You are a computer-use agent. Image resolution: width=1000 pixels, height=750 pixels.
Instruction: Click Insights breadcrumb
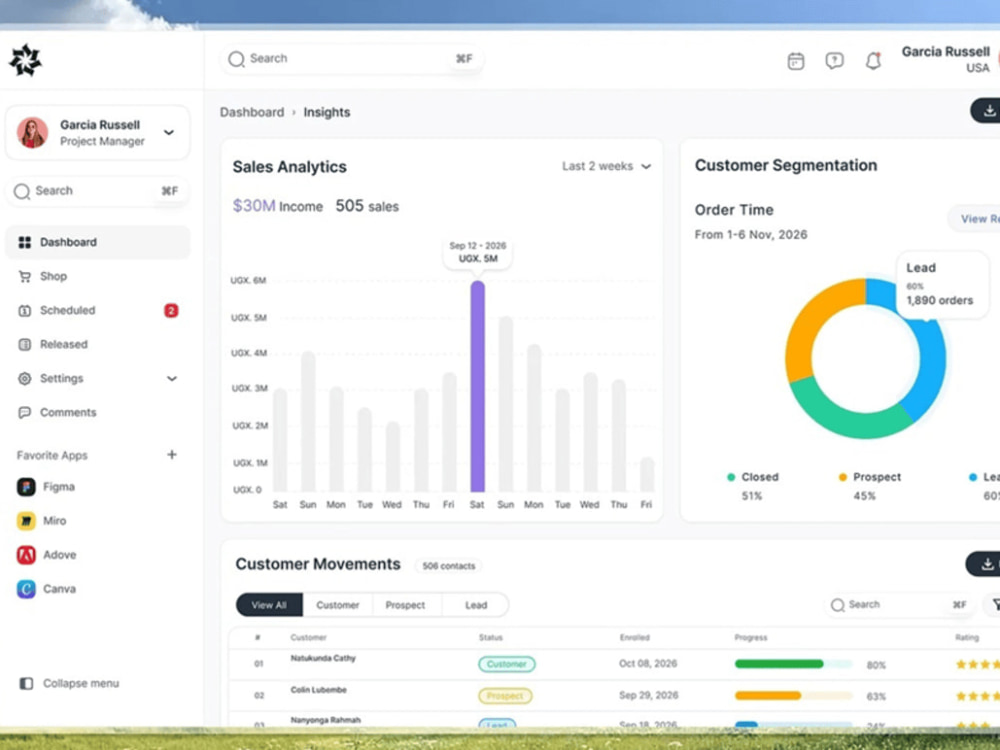click(327, 112)
